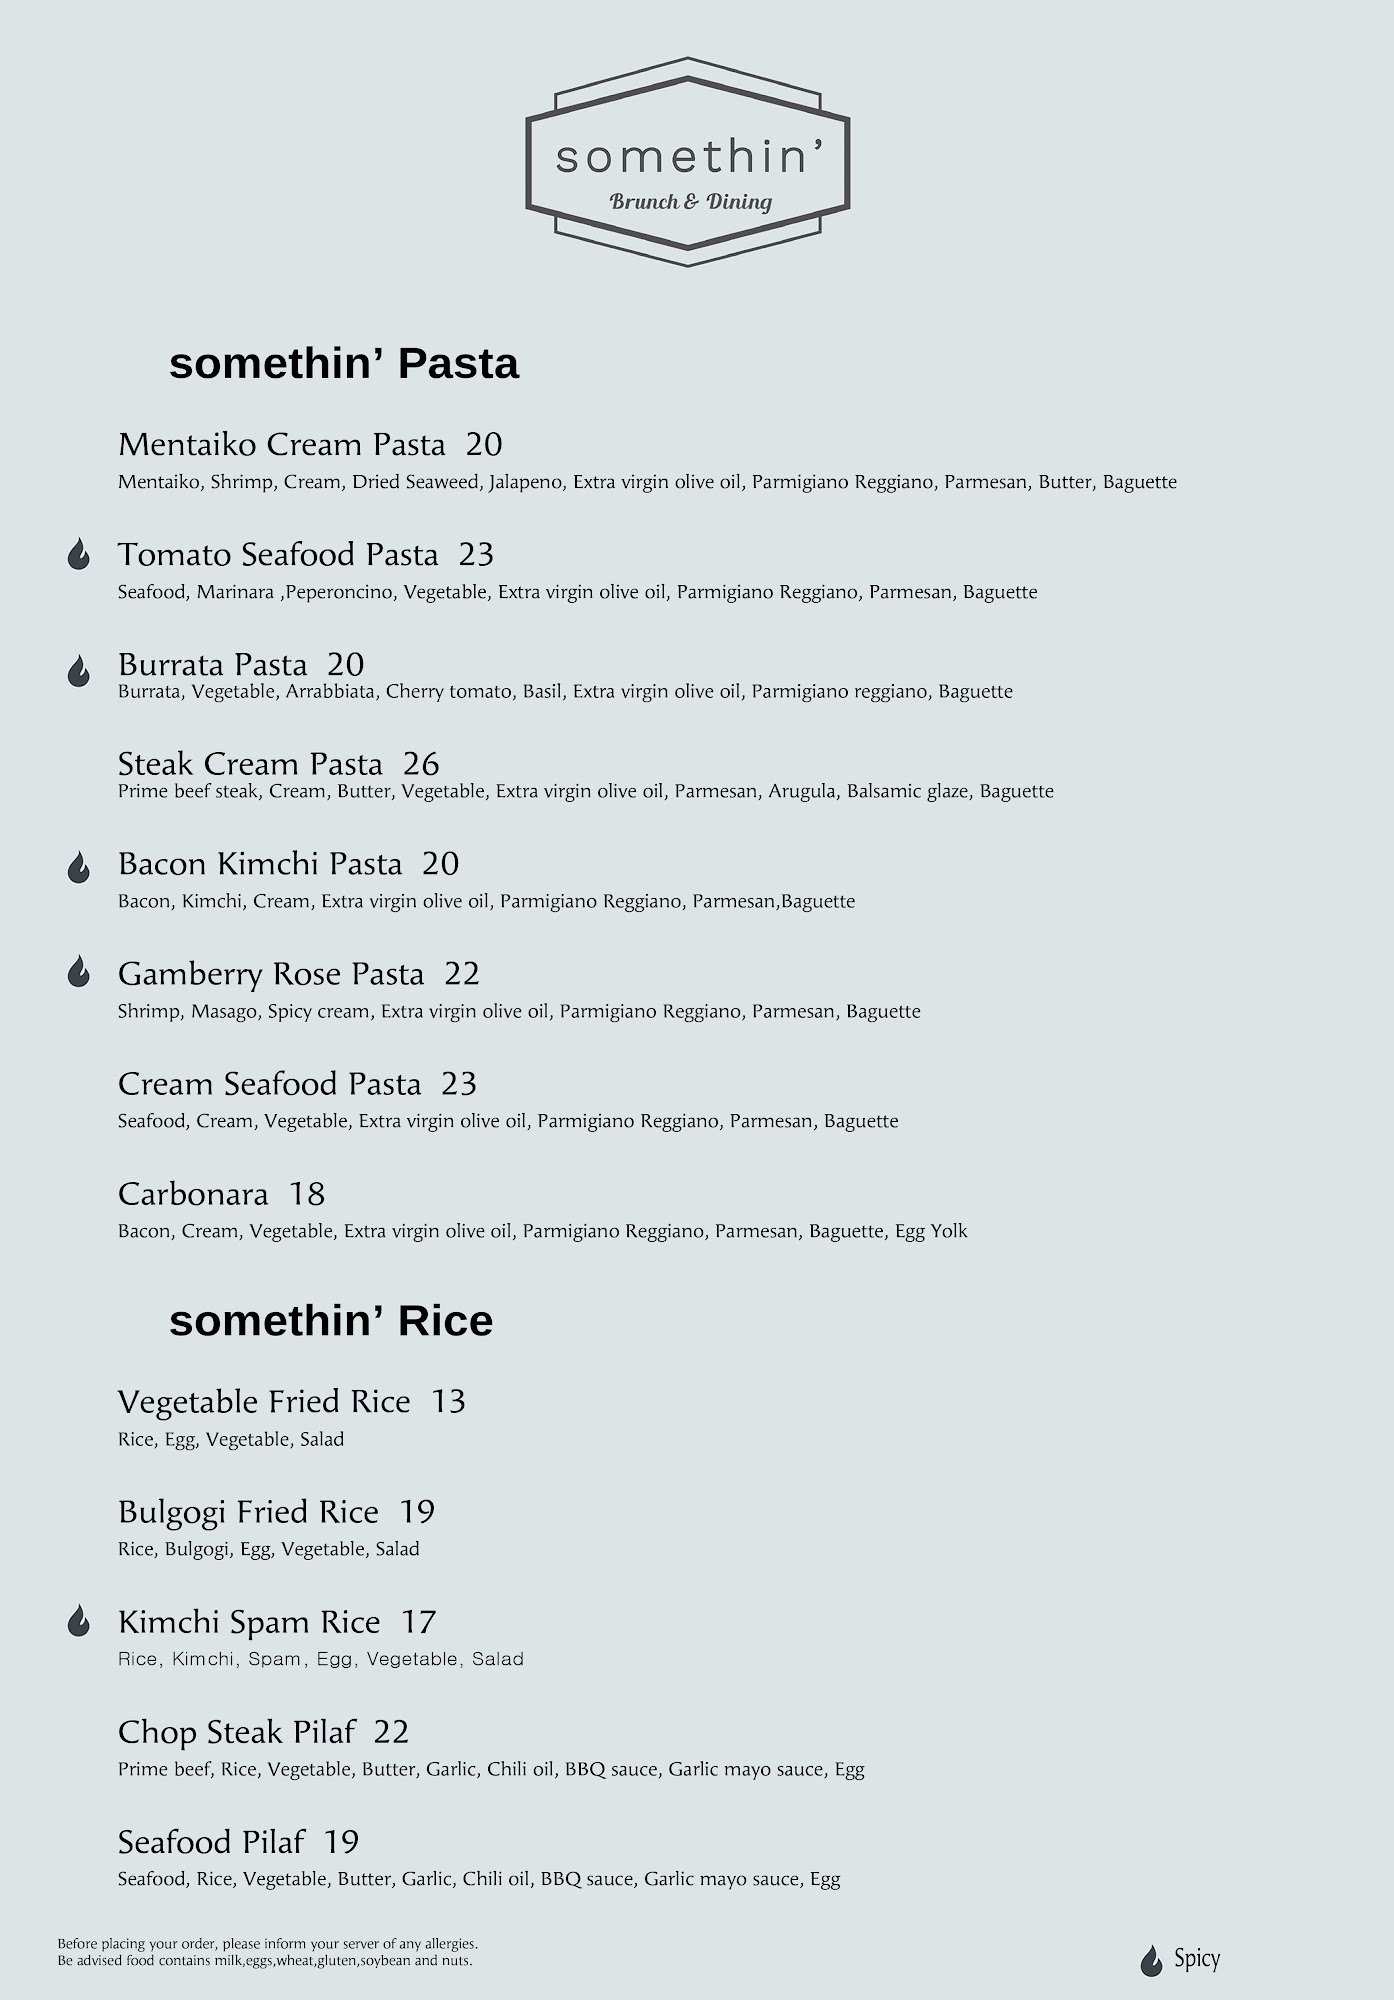Click the somethin' Brunch & Dining logo

click(688, 162)
